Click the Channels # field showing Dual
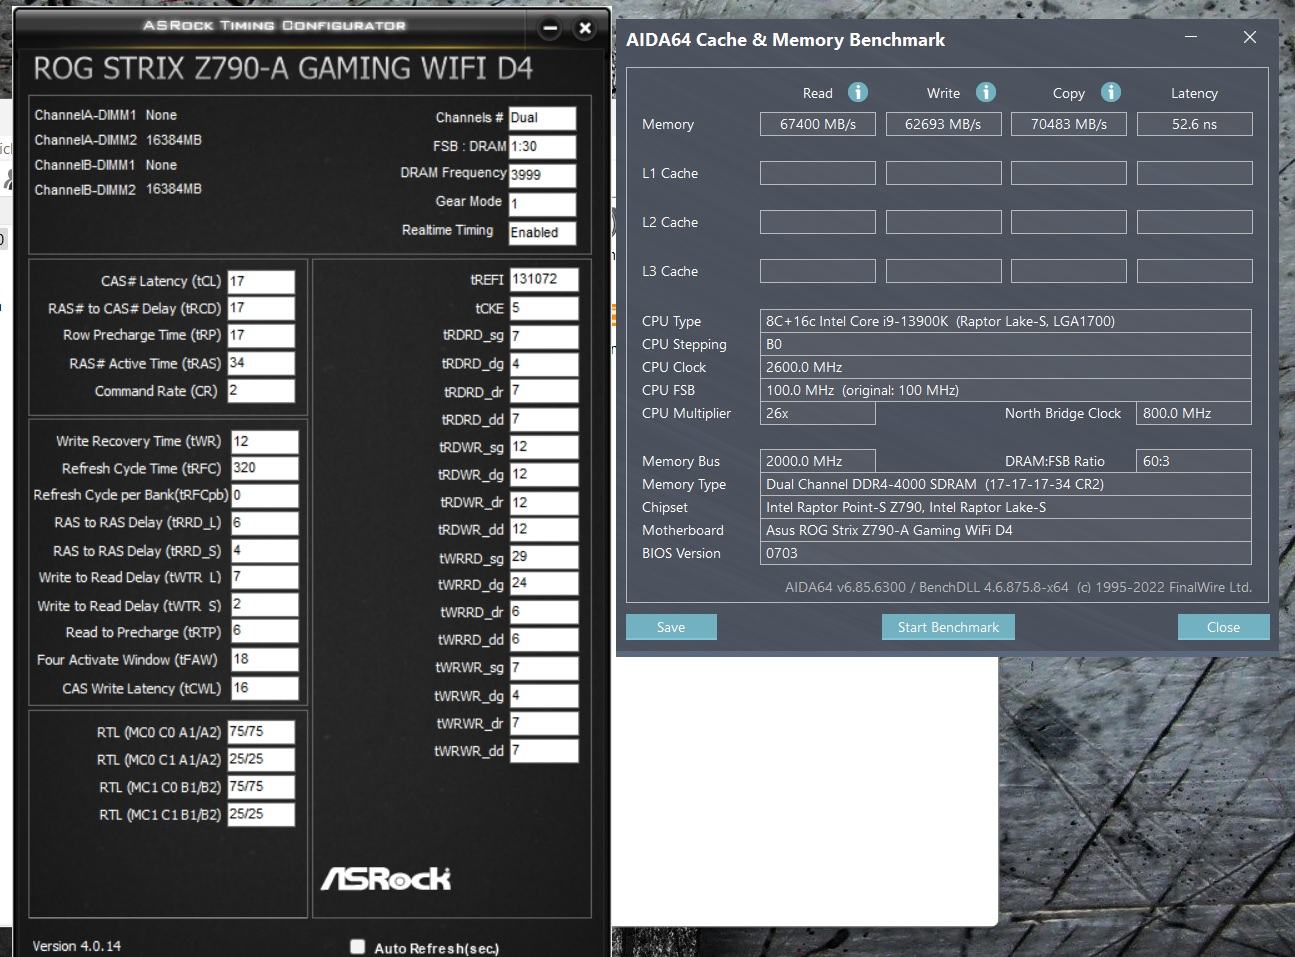 pyautogui.click(x=542, y=118)
